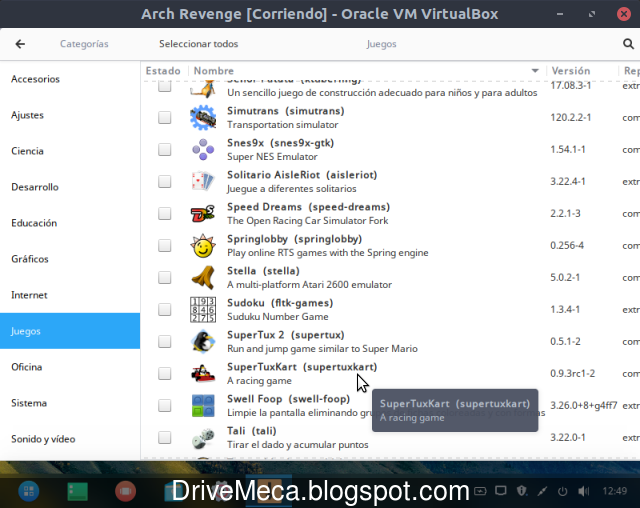Tick the SuperTux 2 checkbox

click(164, 341)
